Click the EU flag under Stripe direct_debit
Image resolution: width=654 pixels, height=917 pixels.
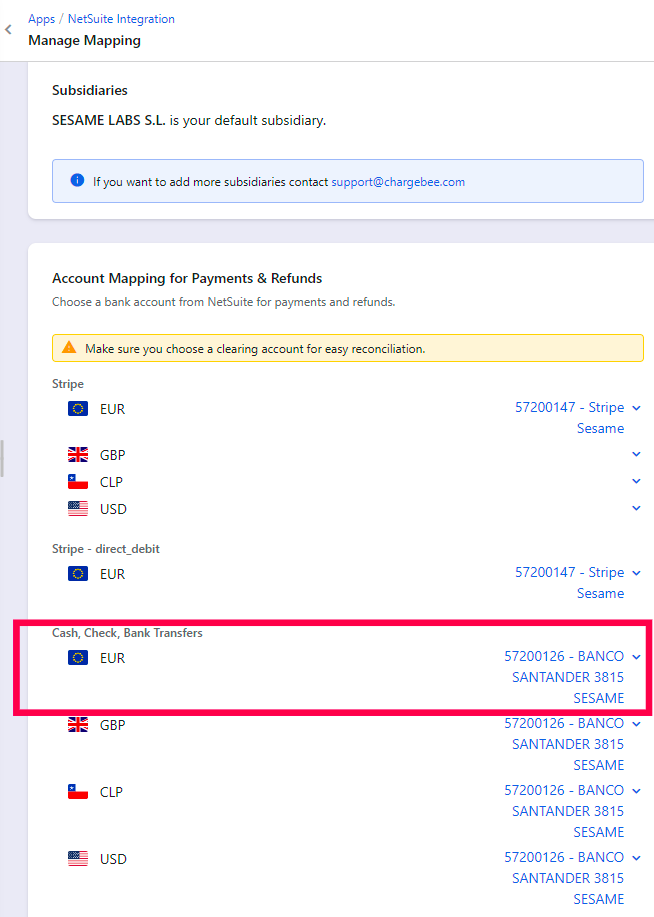pos(78,573)
